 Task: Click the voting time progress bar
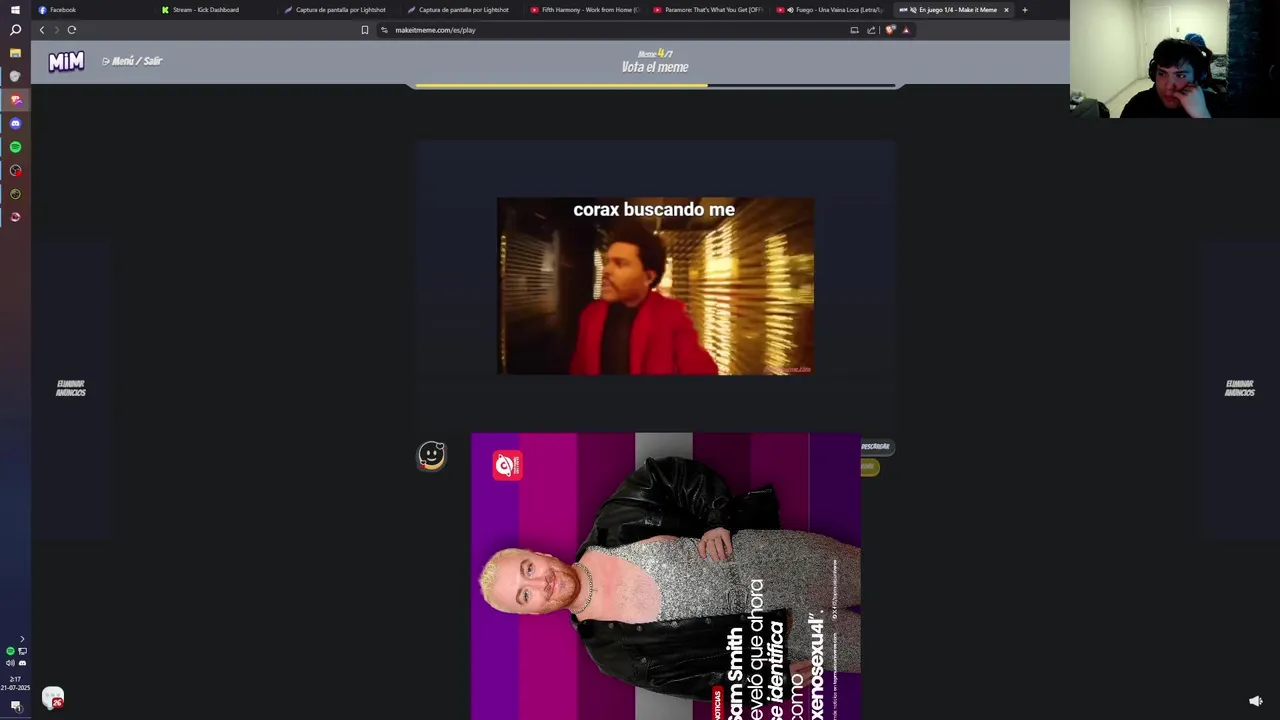coord(655,86)
